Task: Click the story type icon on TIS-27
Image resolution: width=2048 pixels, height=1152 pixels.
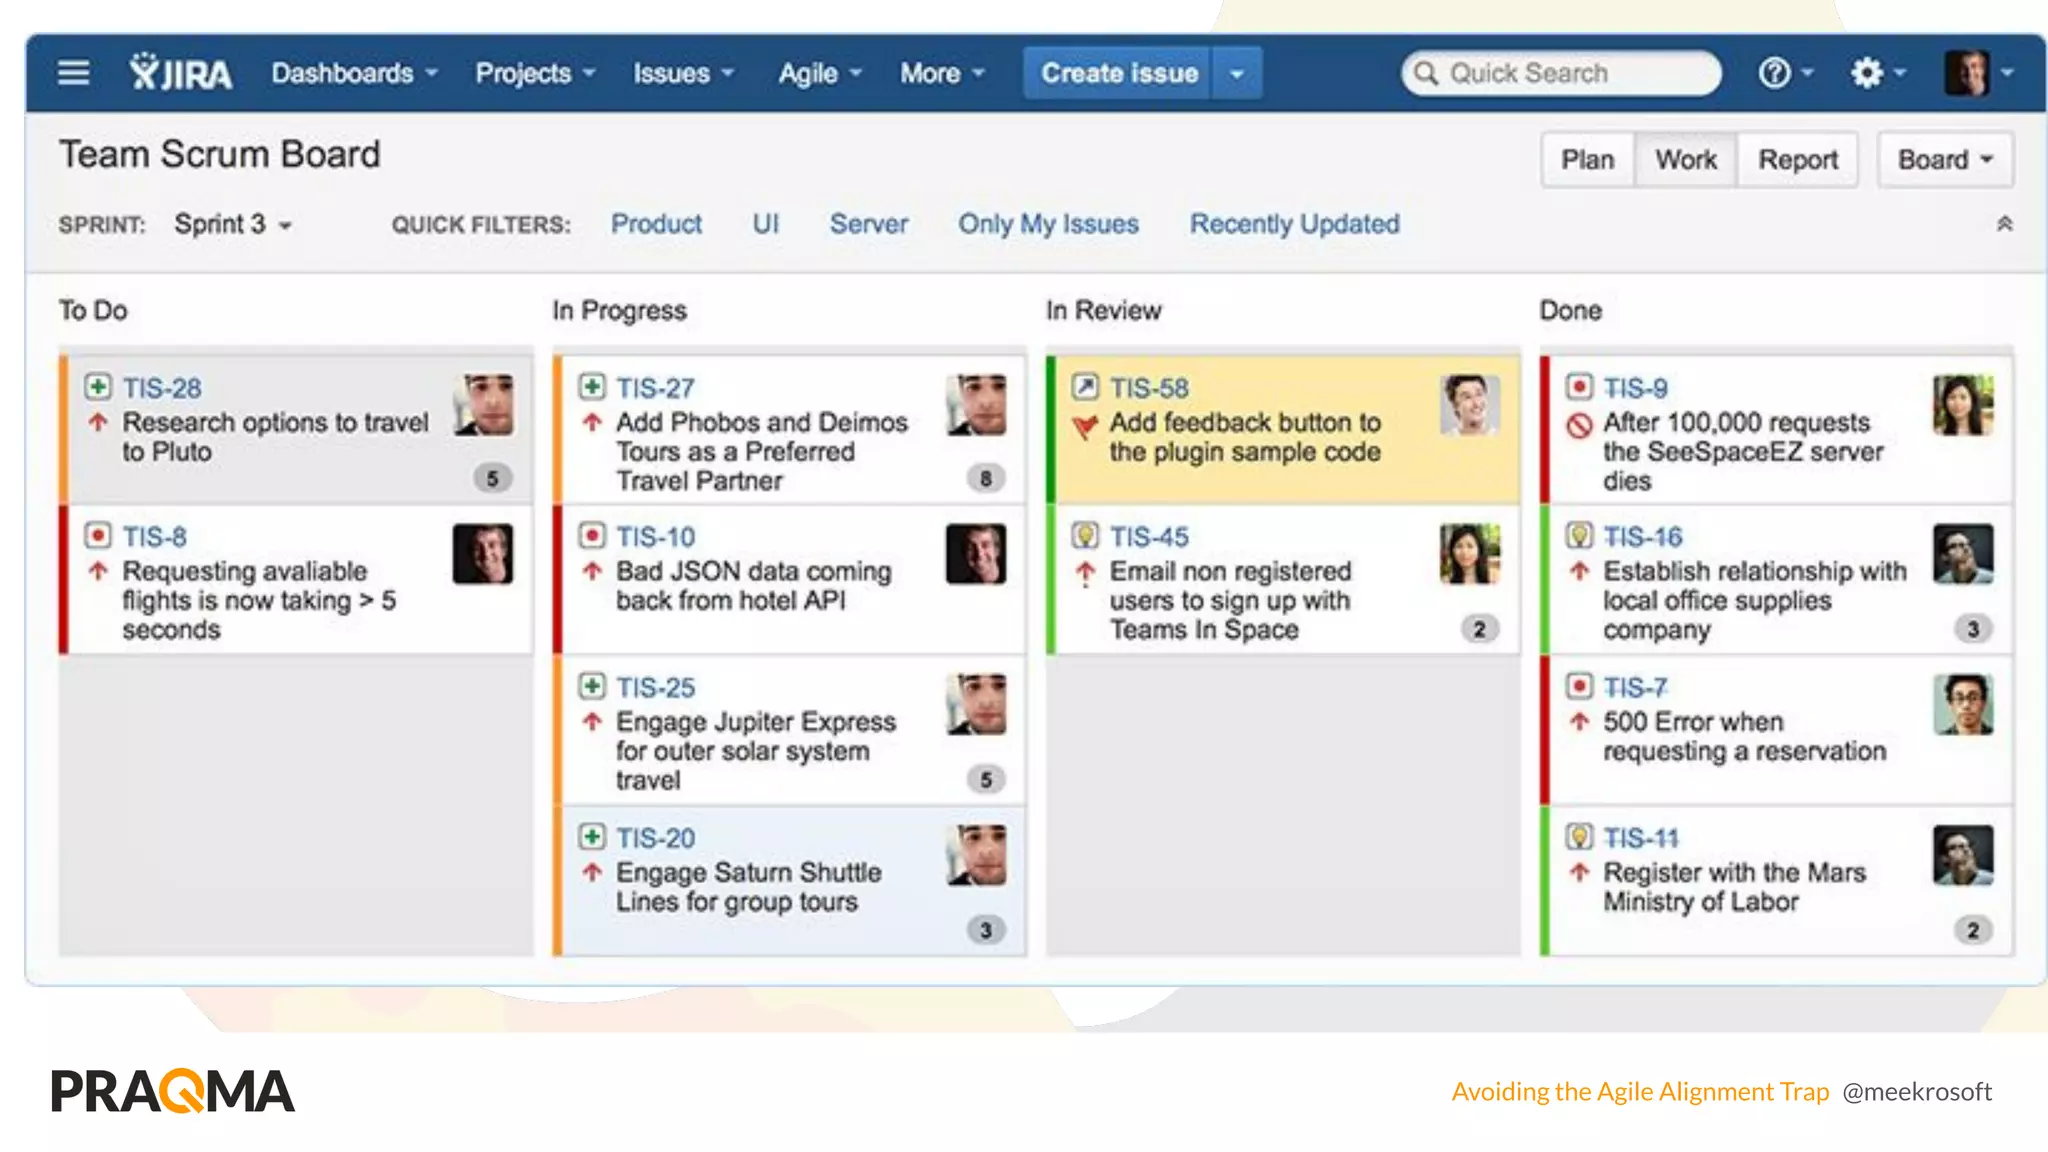Action: click(x=592, y=386)
